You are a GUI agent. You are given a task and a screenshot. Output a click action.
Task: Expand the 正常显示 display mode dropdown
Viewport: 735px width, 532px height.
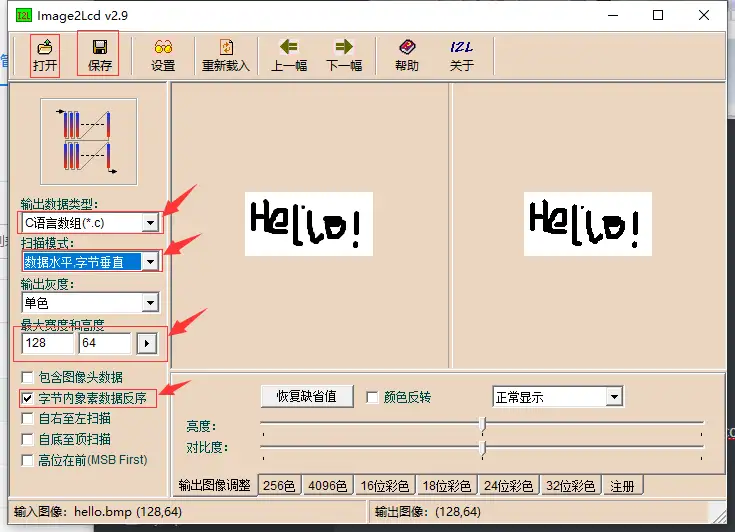(x=613, y=397)
